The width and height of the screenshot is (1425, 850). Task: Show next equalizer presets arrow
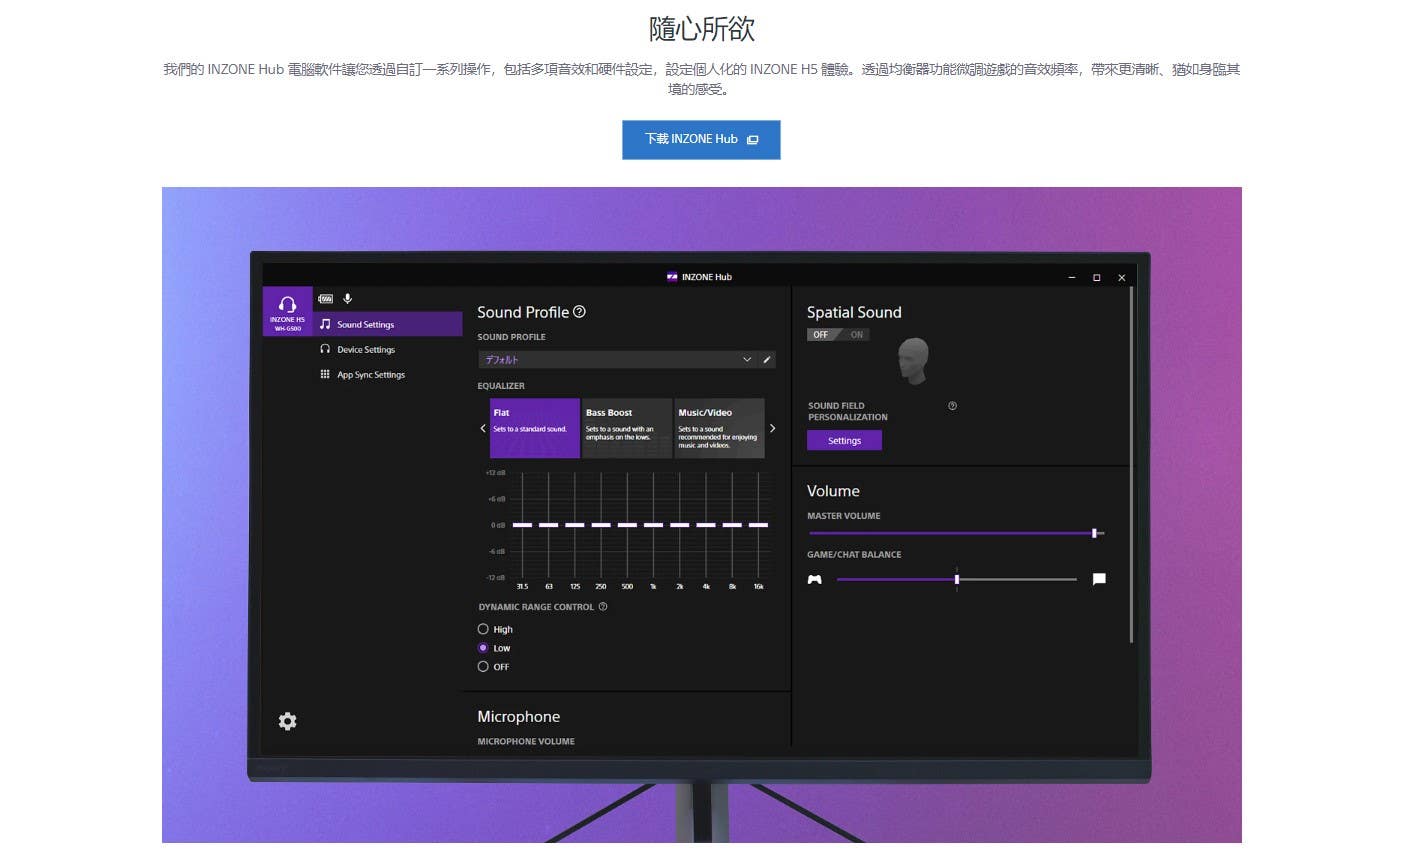tap(772, 428)
